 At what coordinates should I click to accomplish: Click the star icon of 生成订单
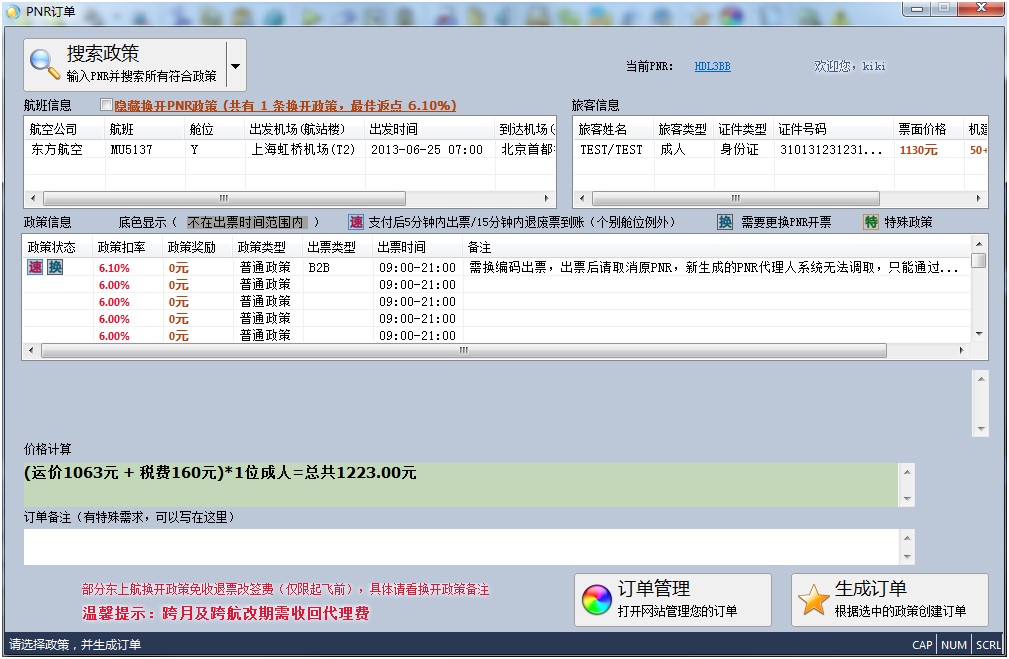point(813,600)
